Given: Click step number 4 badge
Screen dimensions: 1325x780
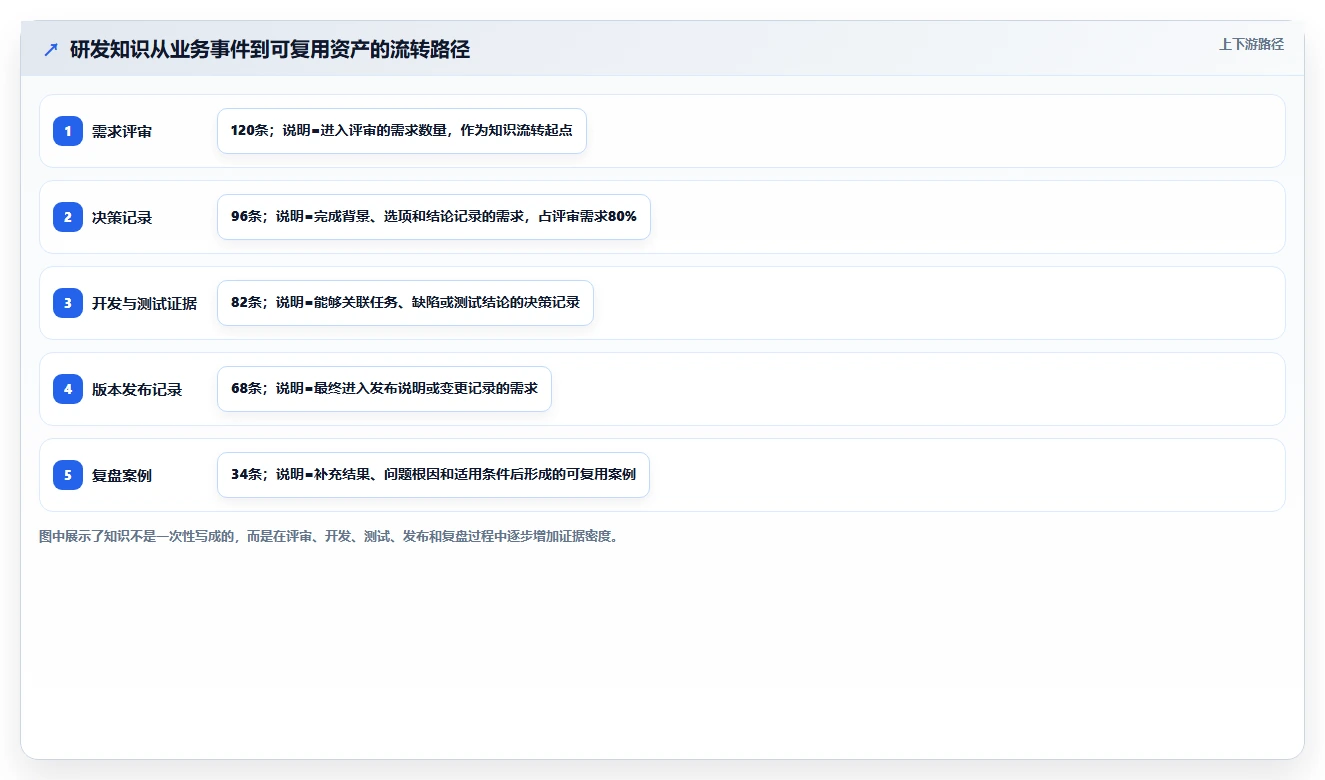Looking at the screenshot, I should (68, 389).
